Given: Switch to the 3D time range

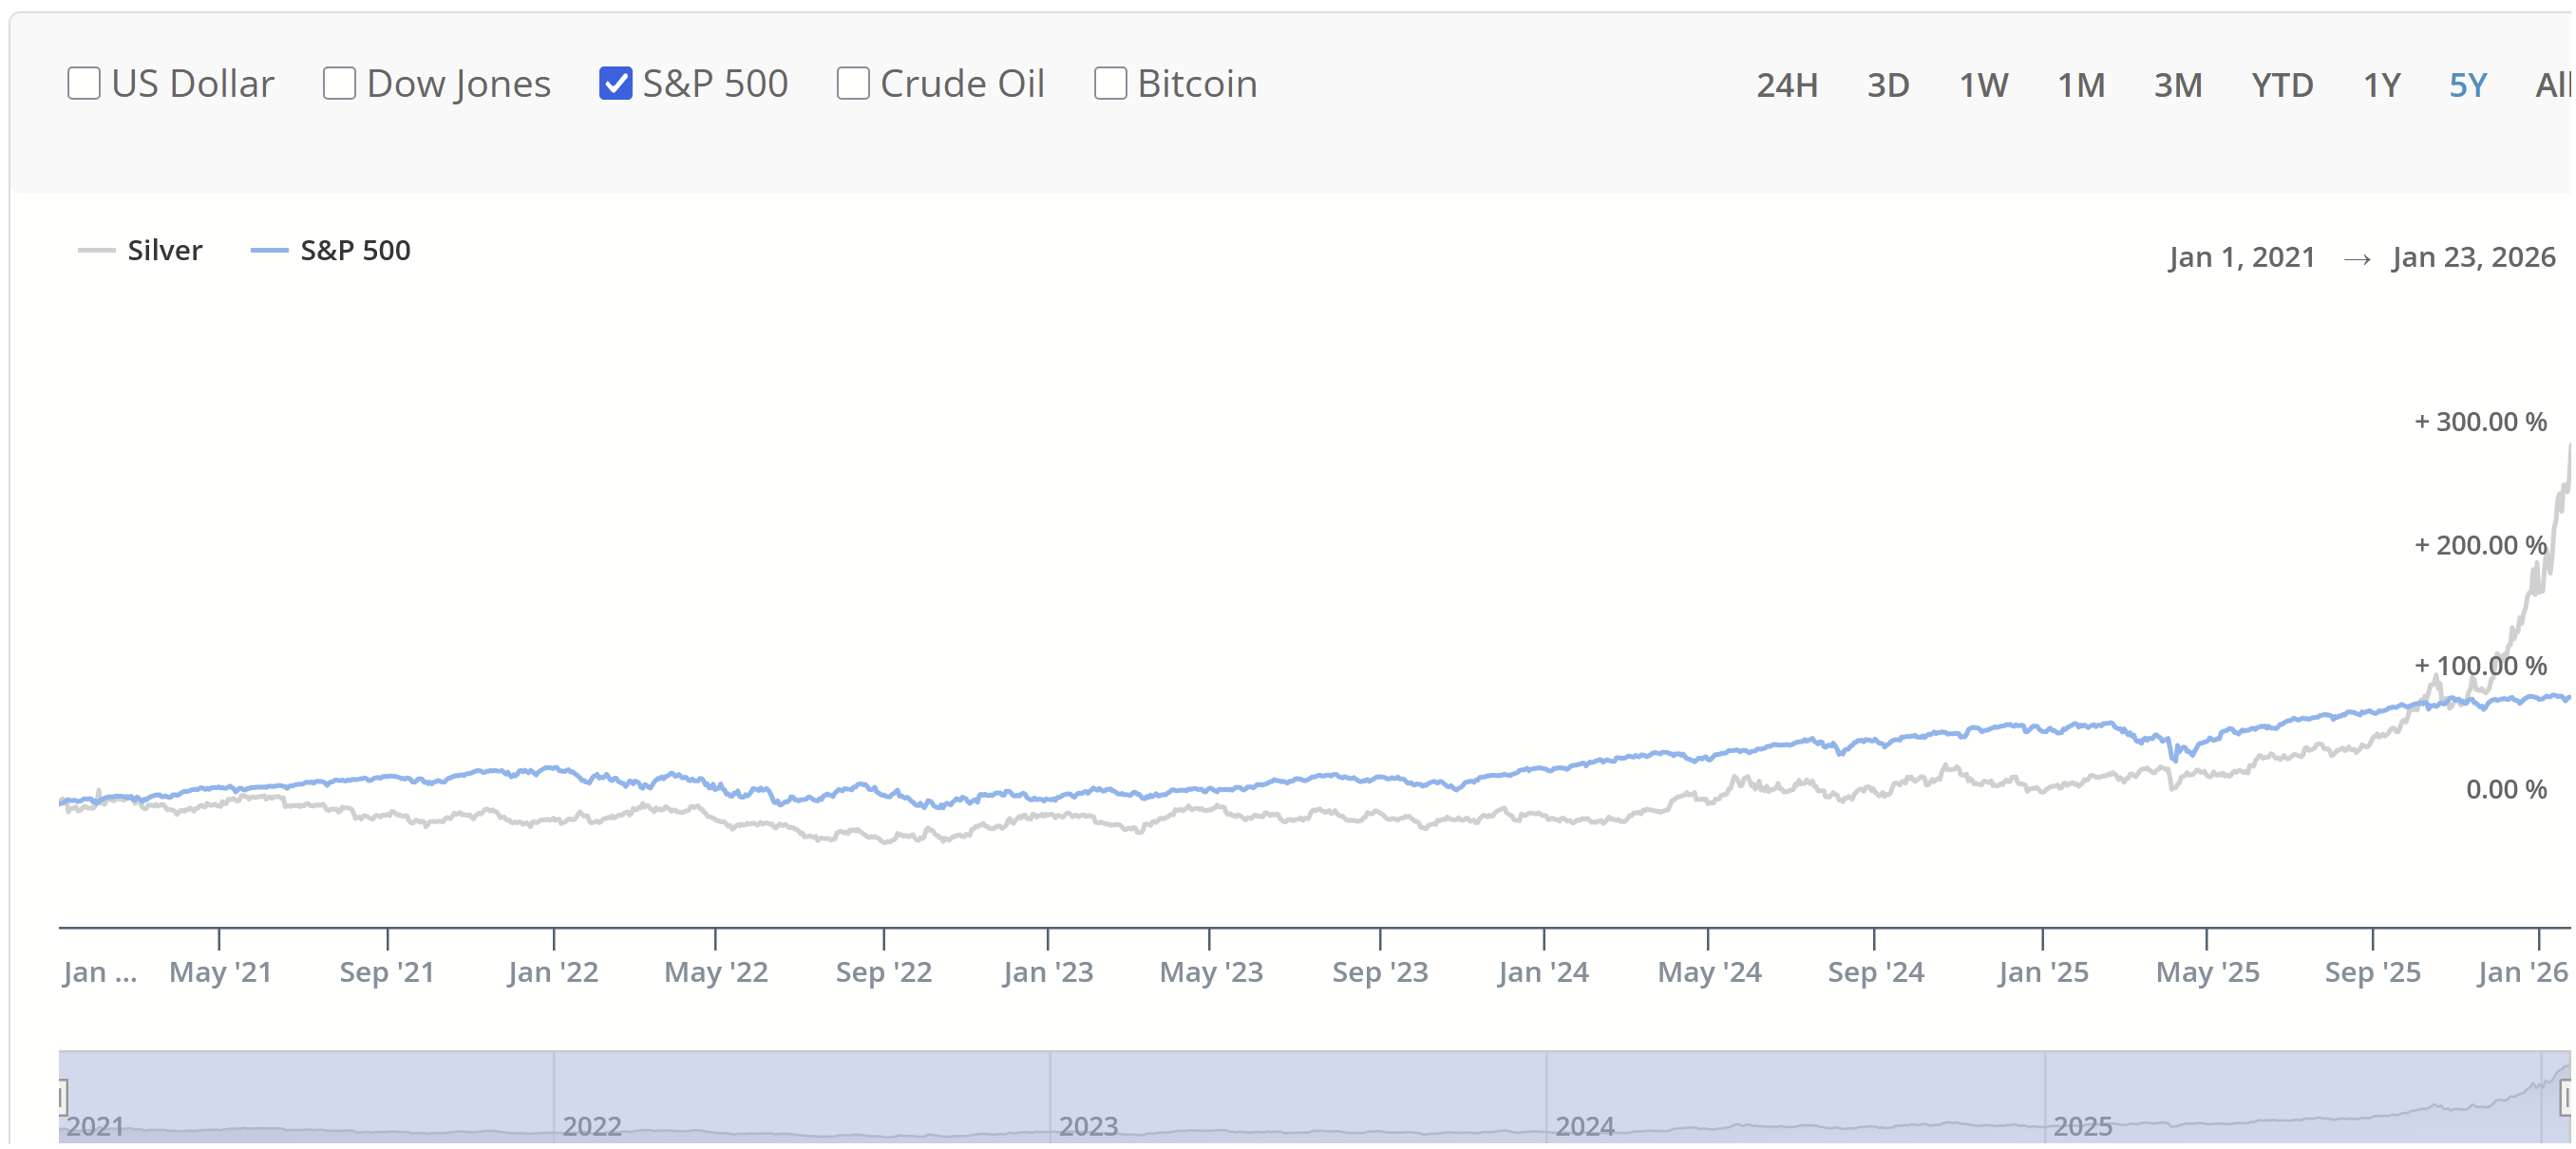Looking at the screenshot, I should tap(1888, 85).
